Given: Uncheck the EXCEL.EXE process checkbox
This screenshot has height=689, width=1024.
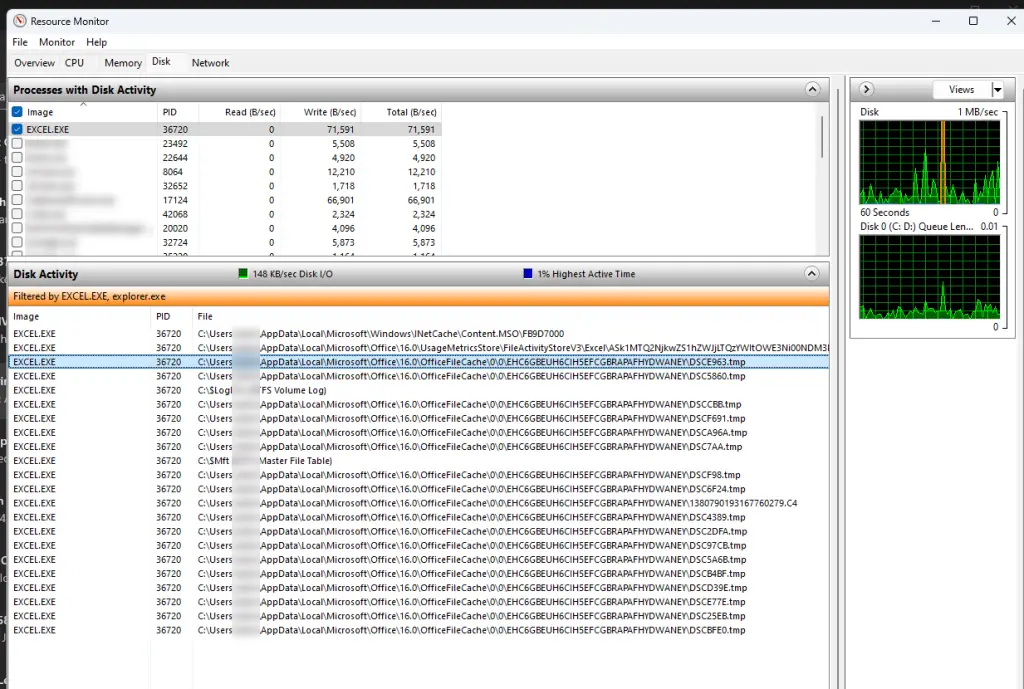Looking at the screenshot, I should pyautogui.click(x=17, y=129).
